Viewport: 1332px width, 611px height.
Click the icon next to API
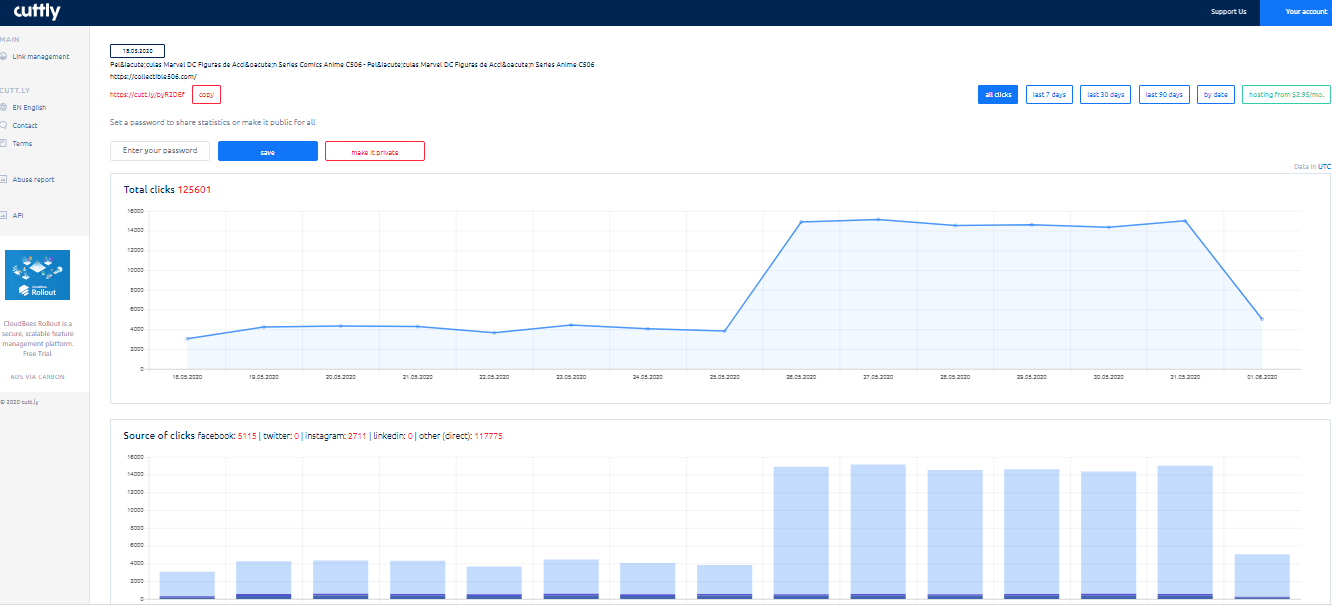click(x=4, y=215)
